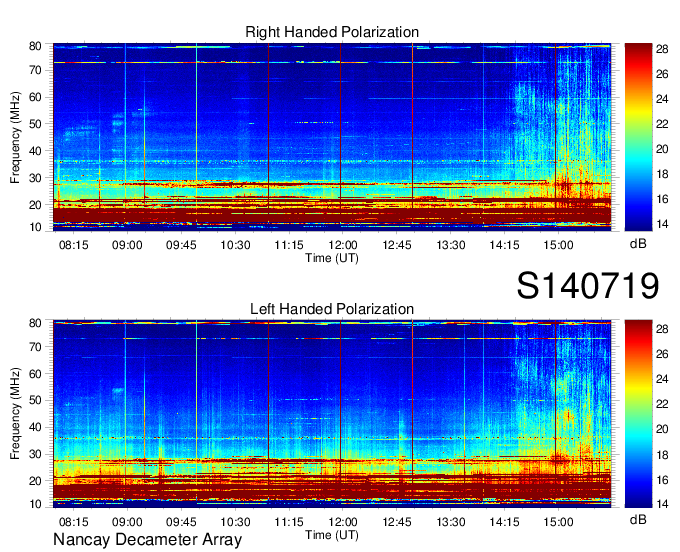Pick 09:45 tick under Left Handed plot
The width and height of the screenshot is (680, 552).
click(181, 522)
